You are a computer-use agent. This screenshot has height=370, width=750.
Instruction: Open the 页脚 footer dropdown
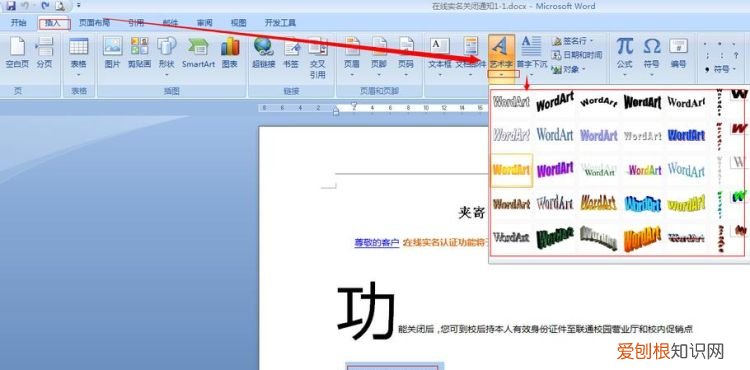[x=378, y=75]
